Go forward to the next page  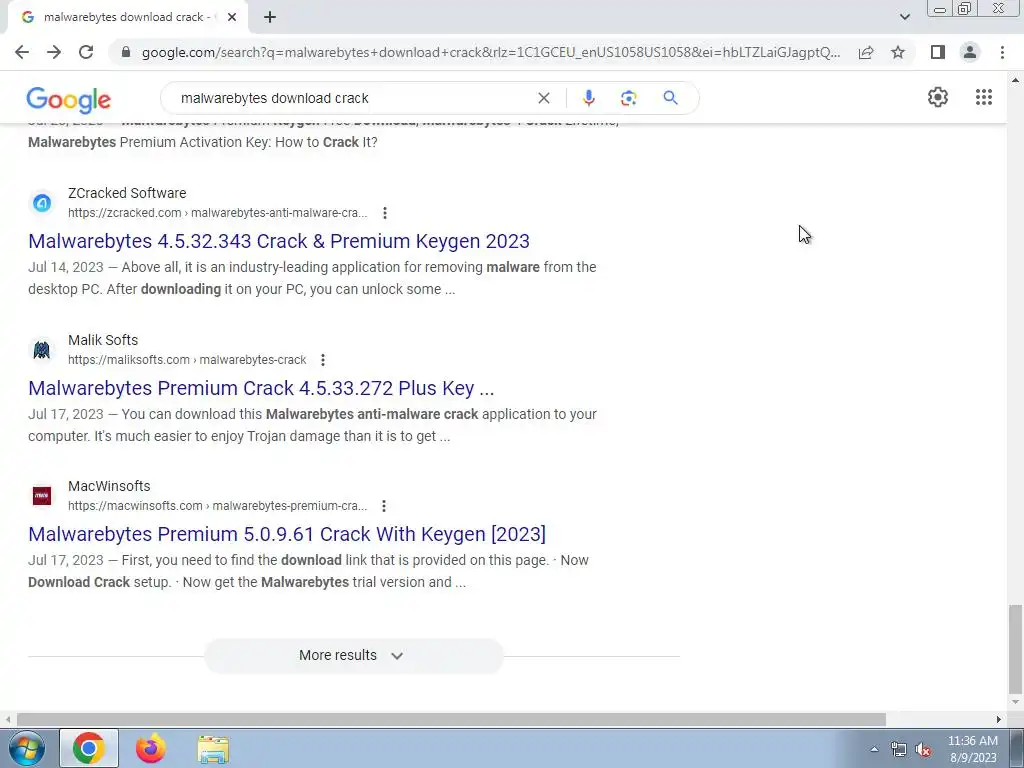(54, 52)
